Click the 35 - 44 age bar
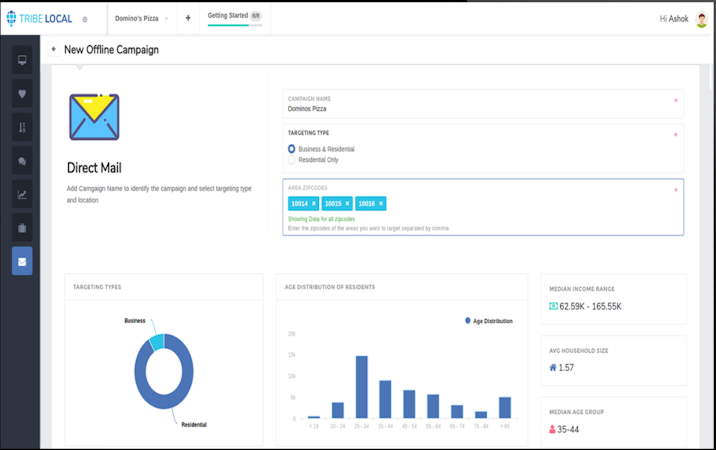The image size is (716, 450). pos(385,399)
